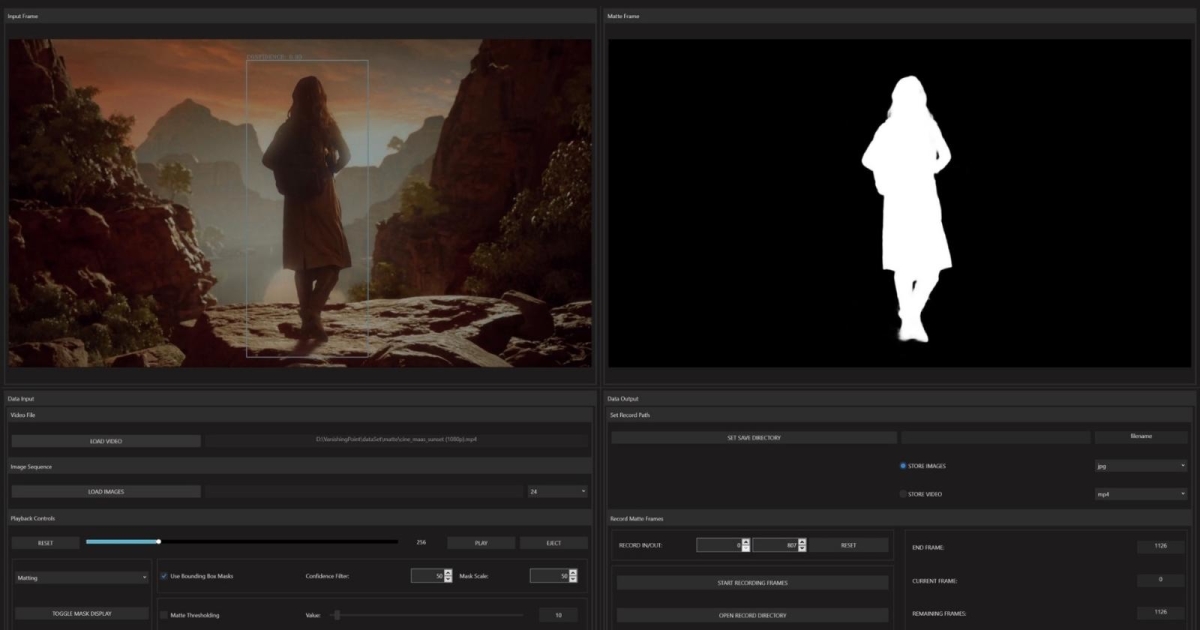The image size is (1200, 630).
Task: Click the Playback Controls section header
Action: coord(300,518)
